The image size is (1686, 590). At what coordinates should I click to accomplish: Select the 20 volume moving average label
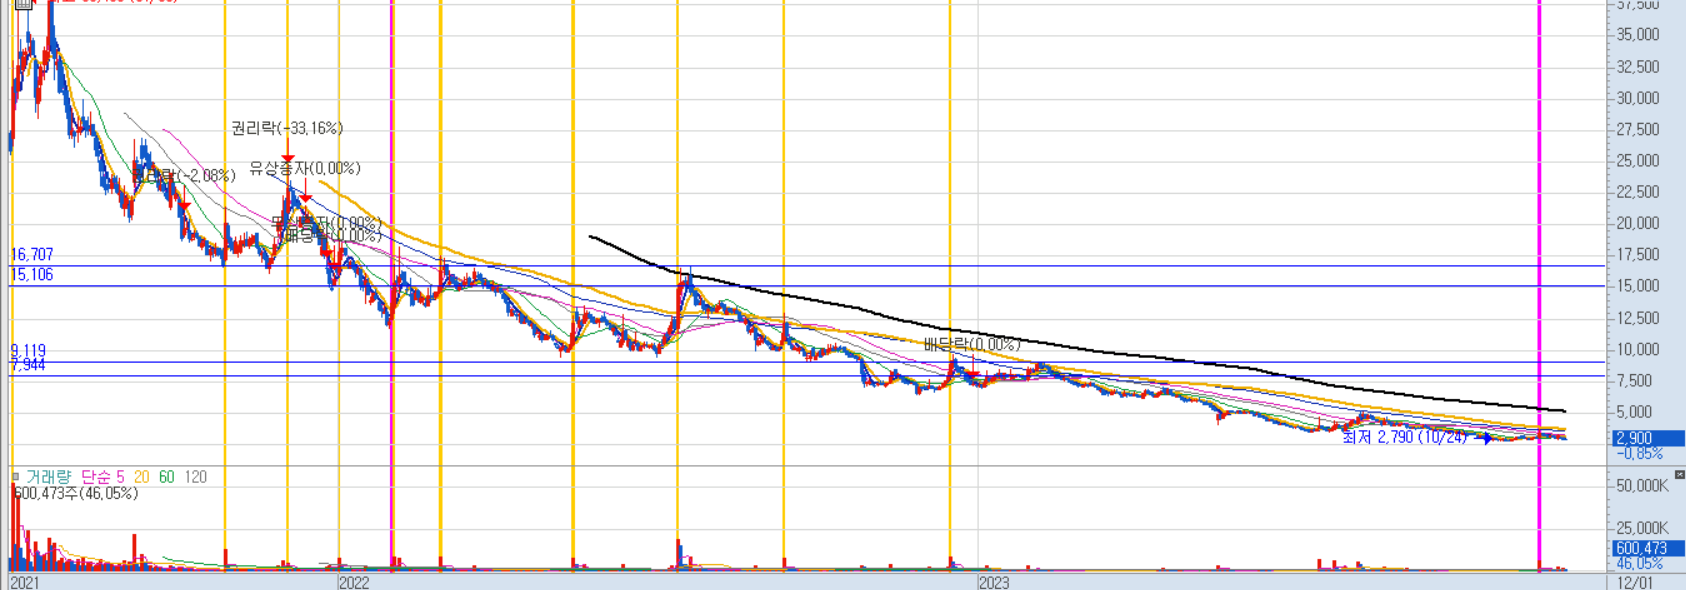[142, 477]
